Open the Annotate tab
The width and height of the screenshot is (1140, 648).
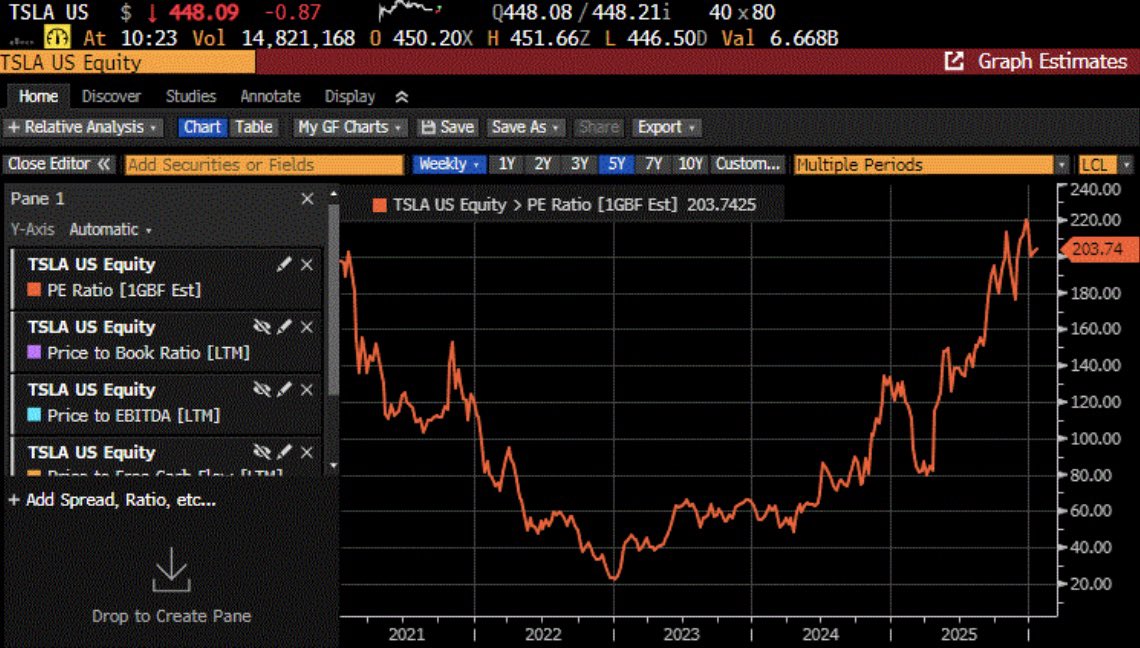click(x=270, y=97)
